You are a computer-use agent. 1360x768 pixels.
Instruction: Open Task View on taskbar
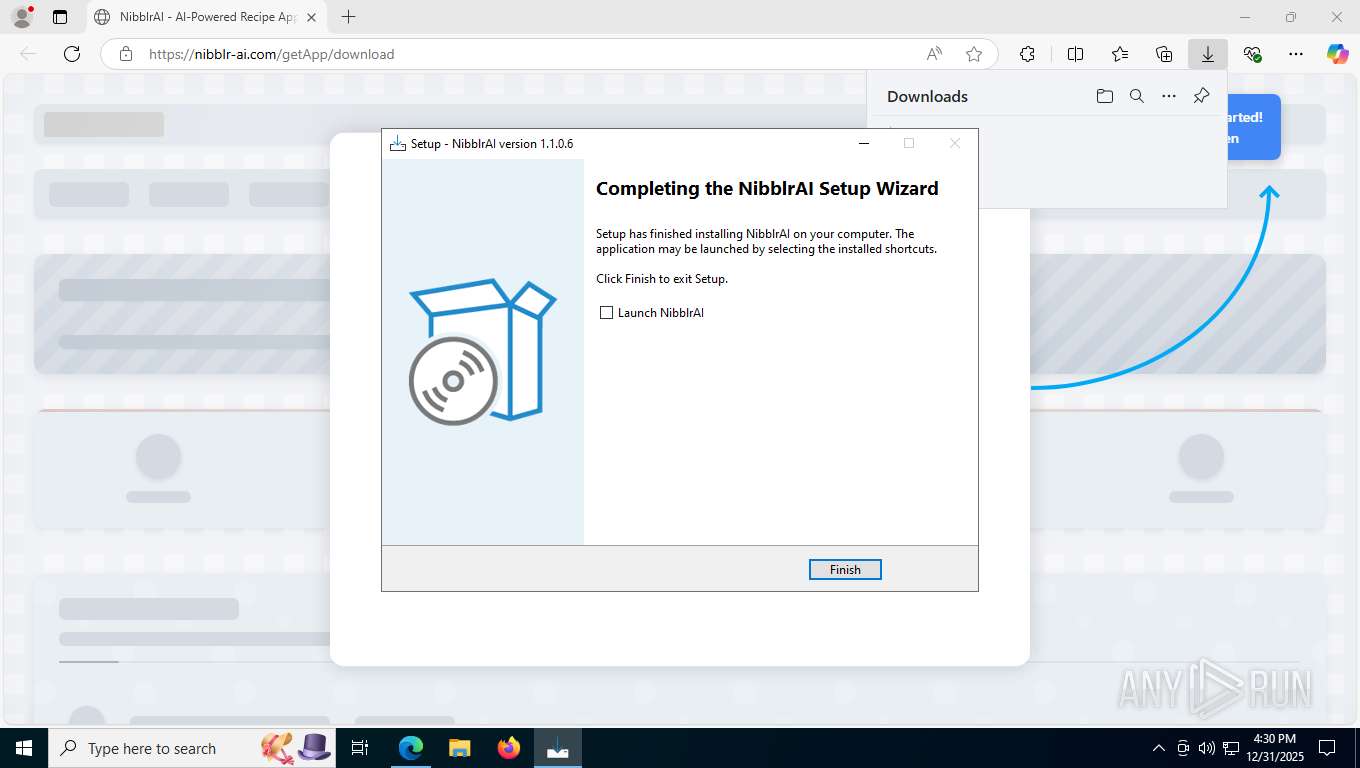[x=360, y=748]
